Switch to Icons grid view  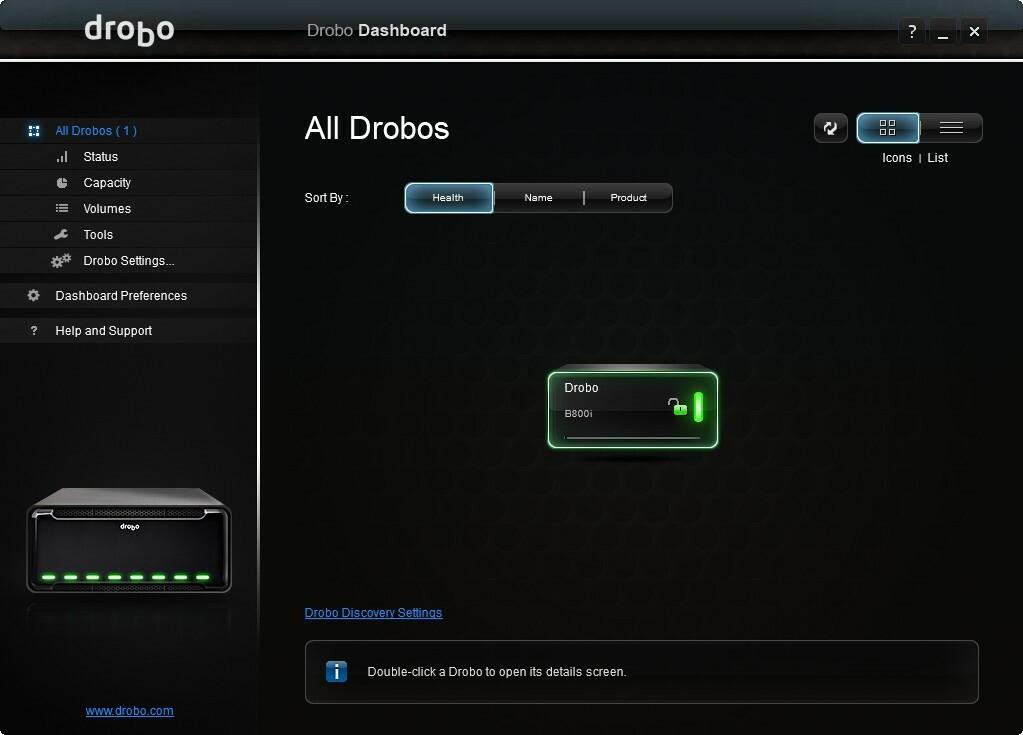pyautogui.click(x=888, y=128)
